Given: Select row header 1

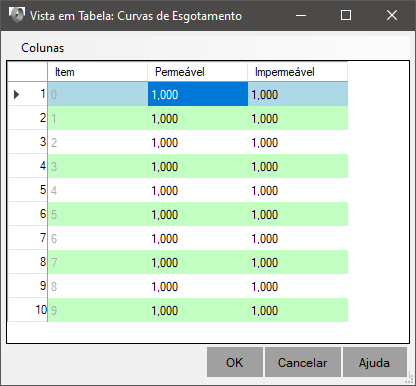Looking at the screenshot, I should coord(28,94).
